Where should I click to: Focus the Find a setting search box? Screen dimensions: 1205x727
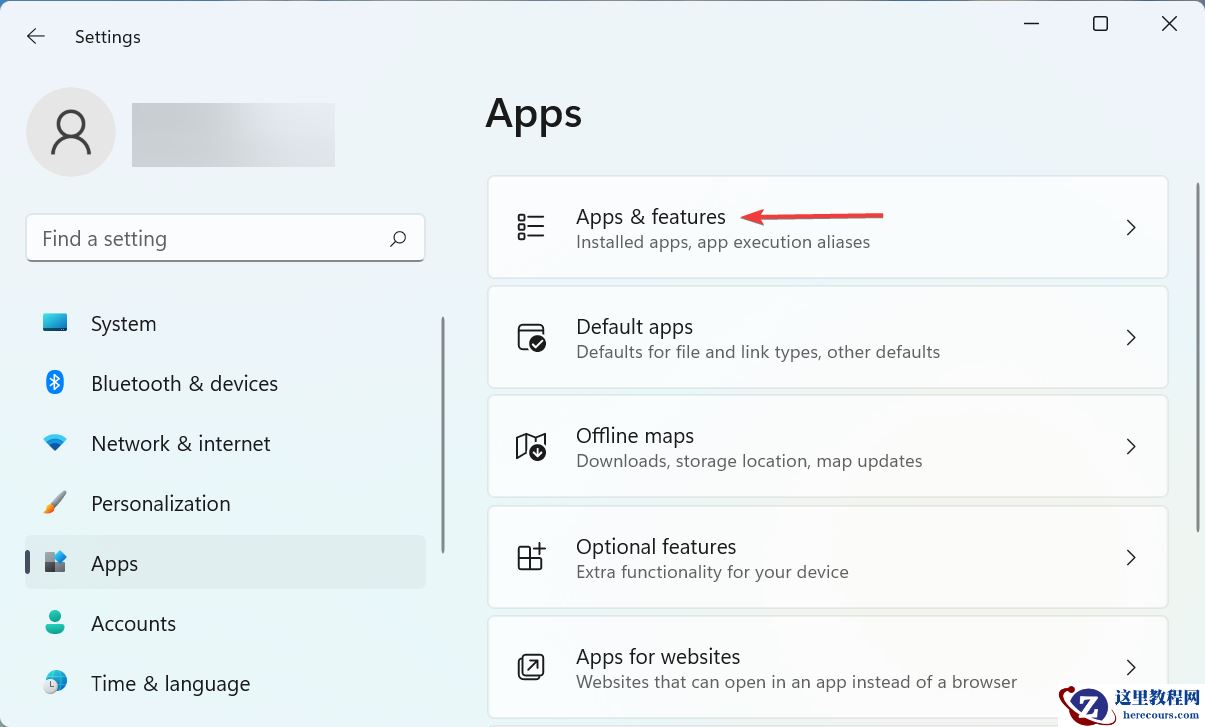[x=210, y=239]
